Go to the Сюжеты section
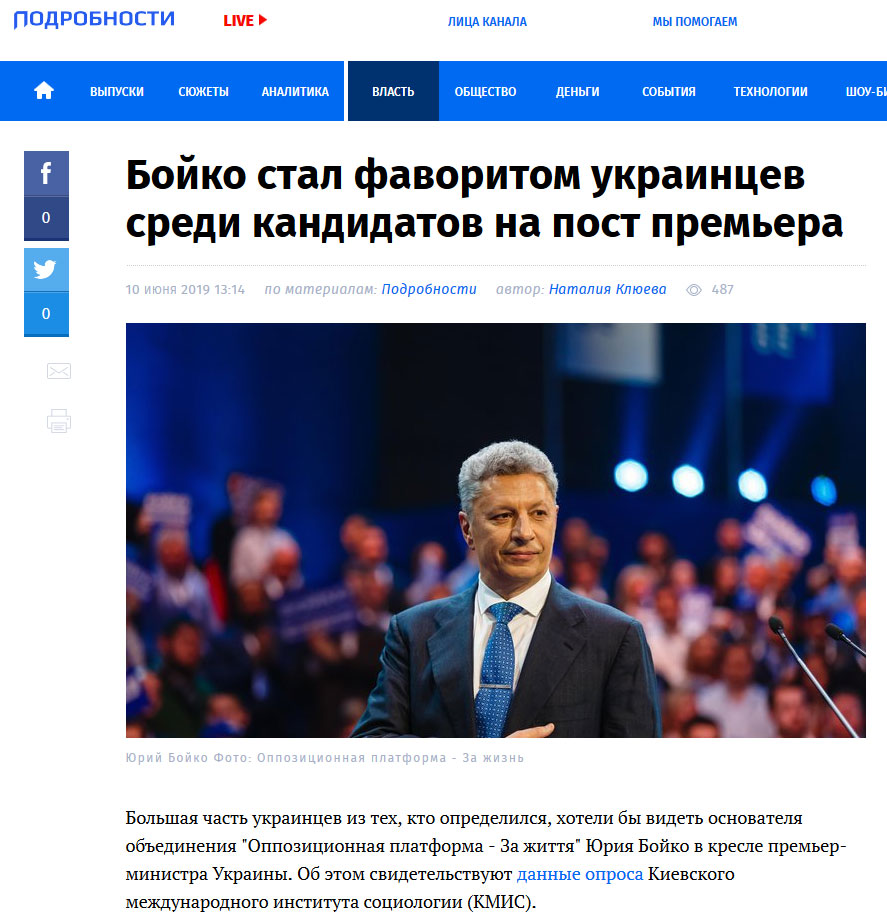 (x=203, y=92)
